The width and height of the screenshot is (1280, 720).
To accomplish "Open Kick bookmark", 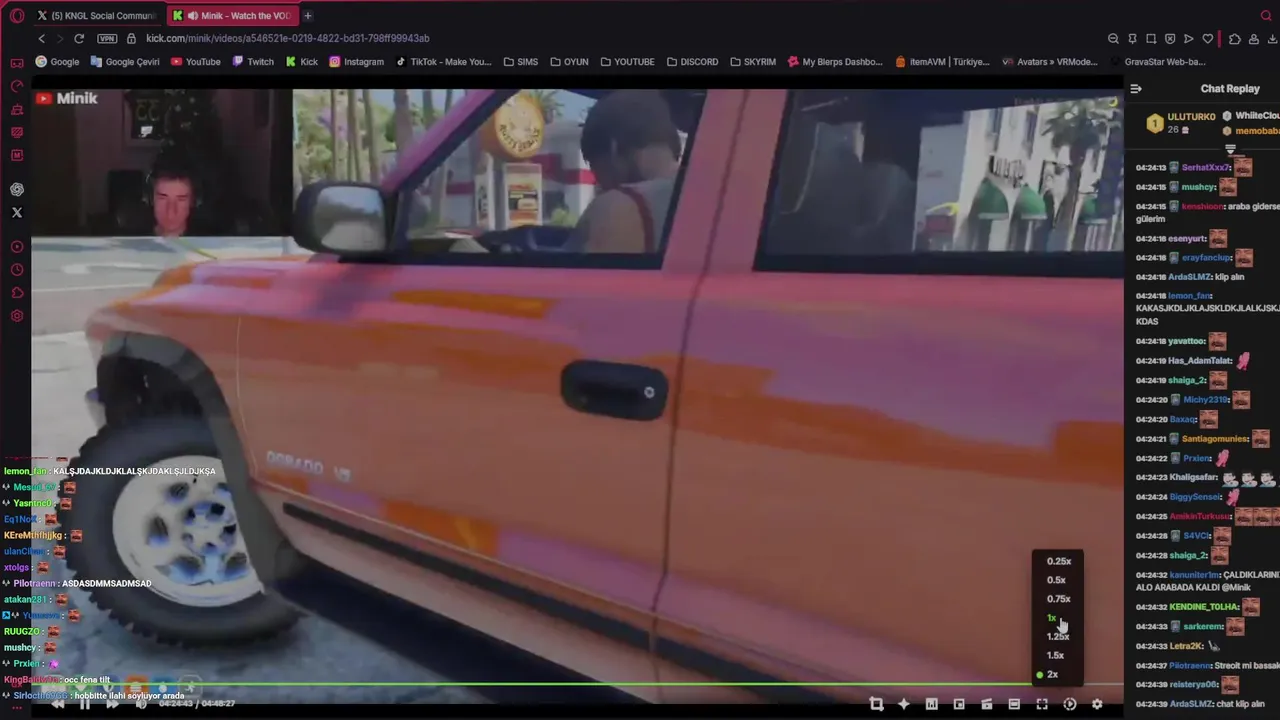I will click(302, 61).
